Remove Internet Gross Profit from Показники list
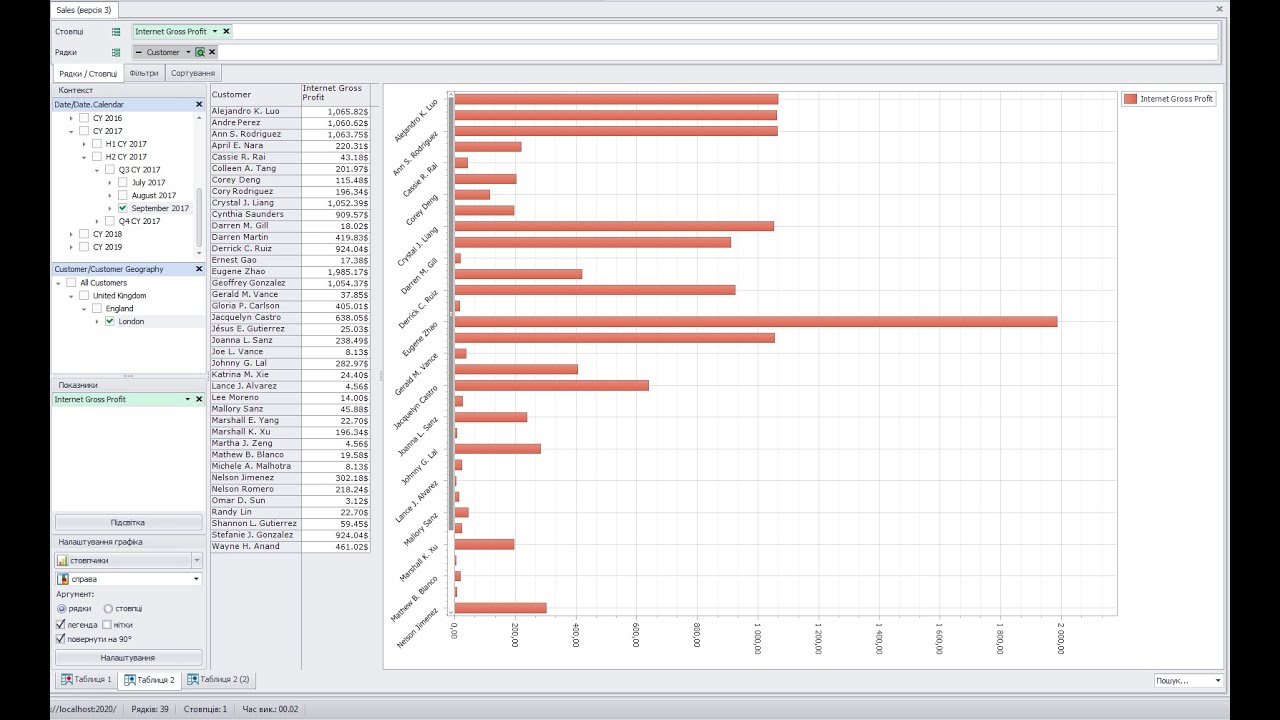 199,399
